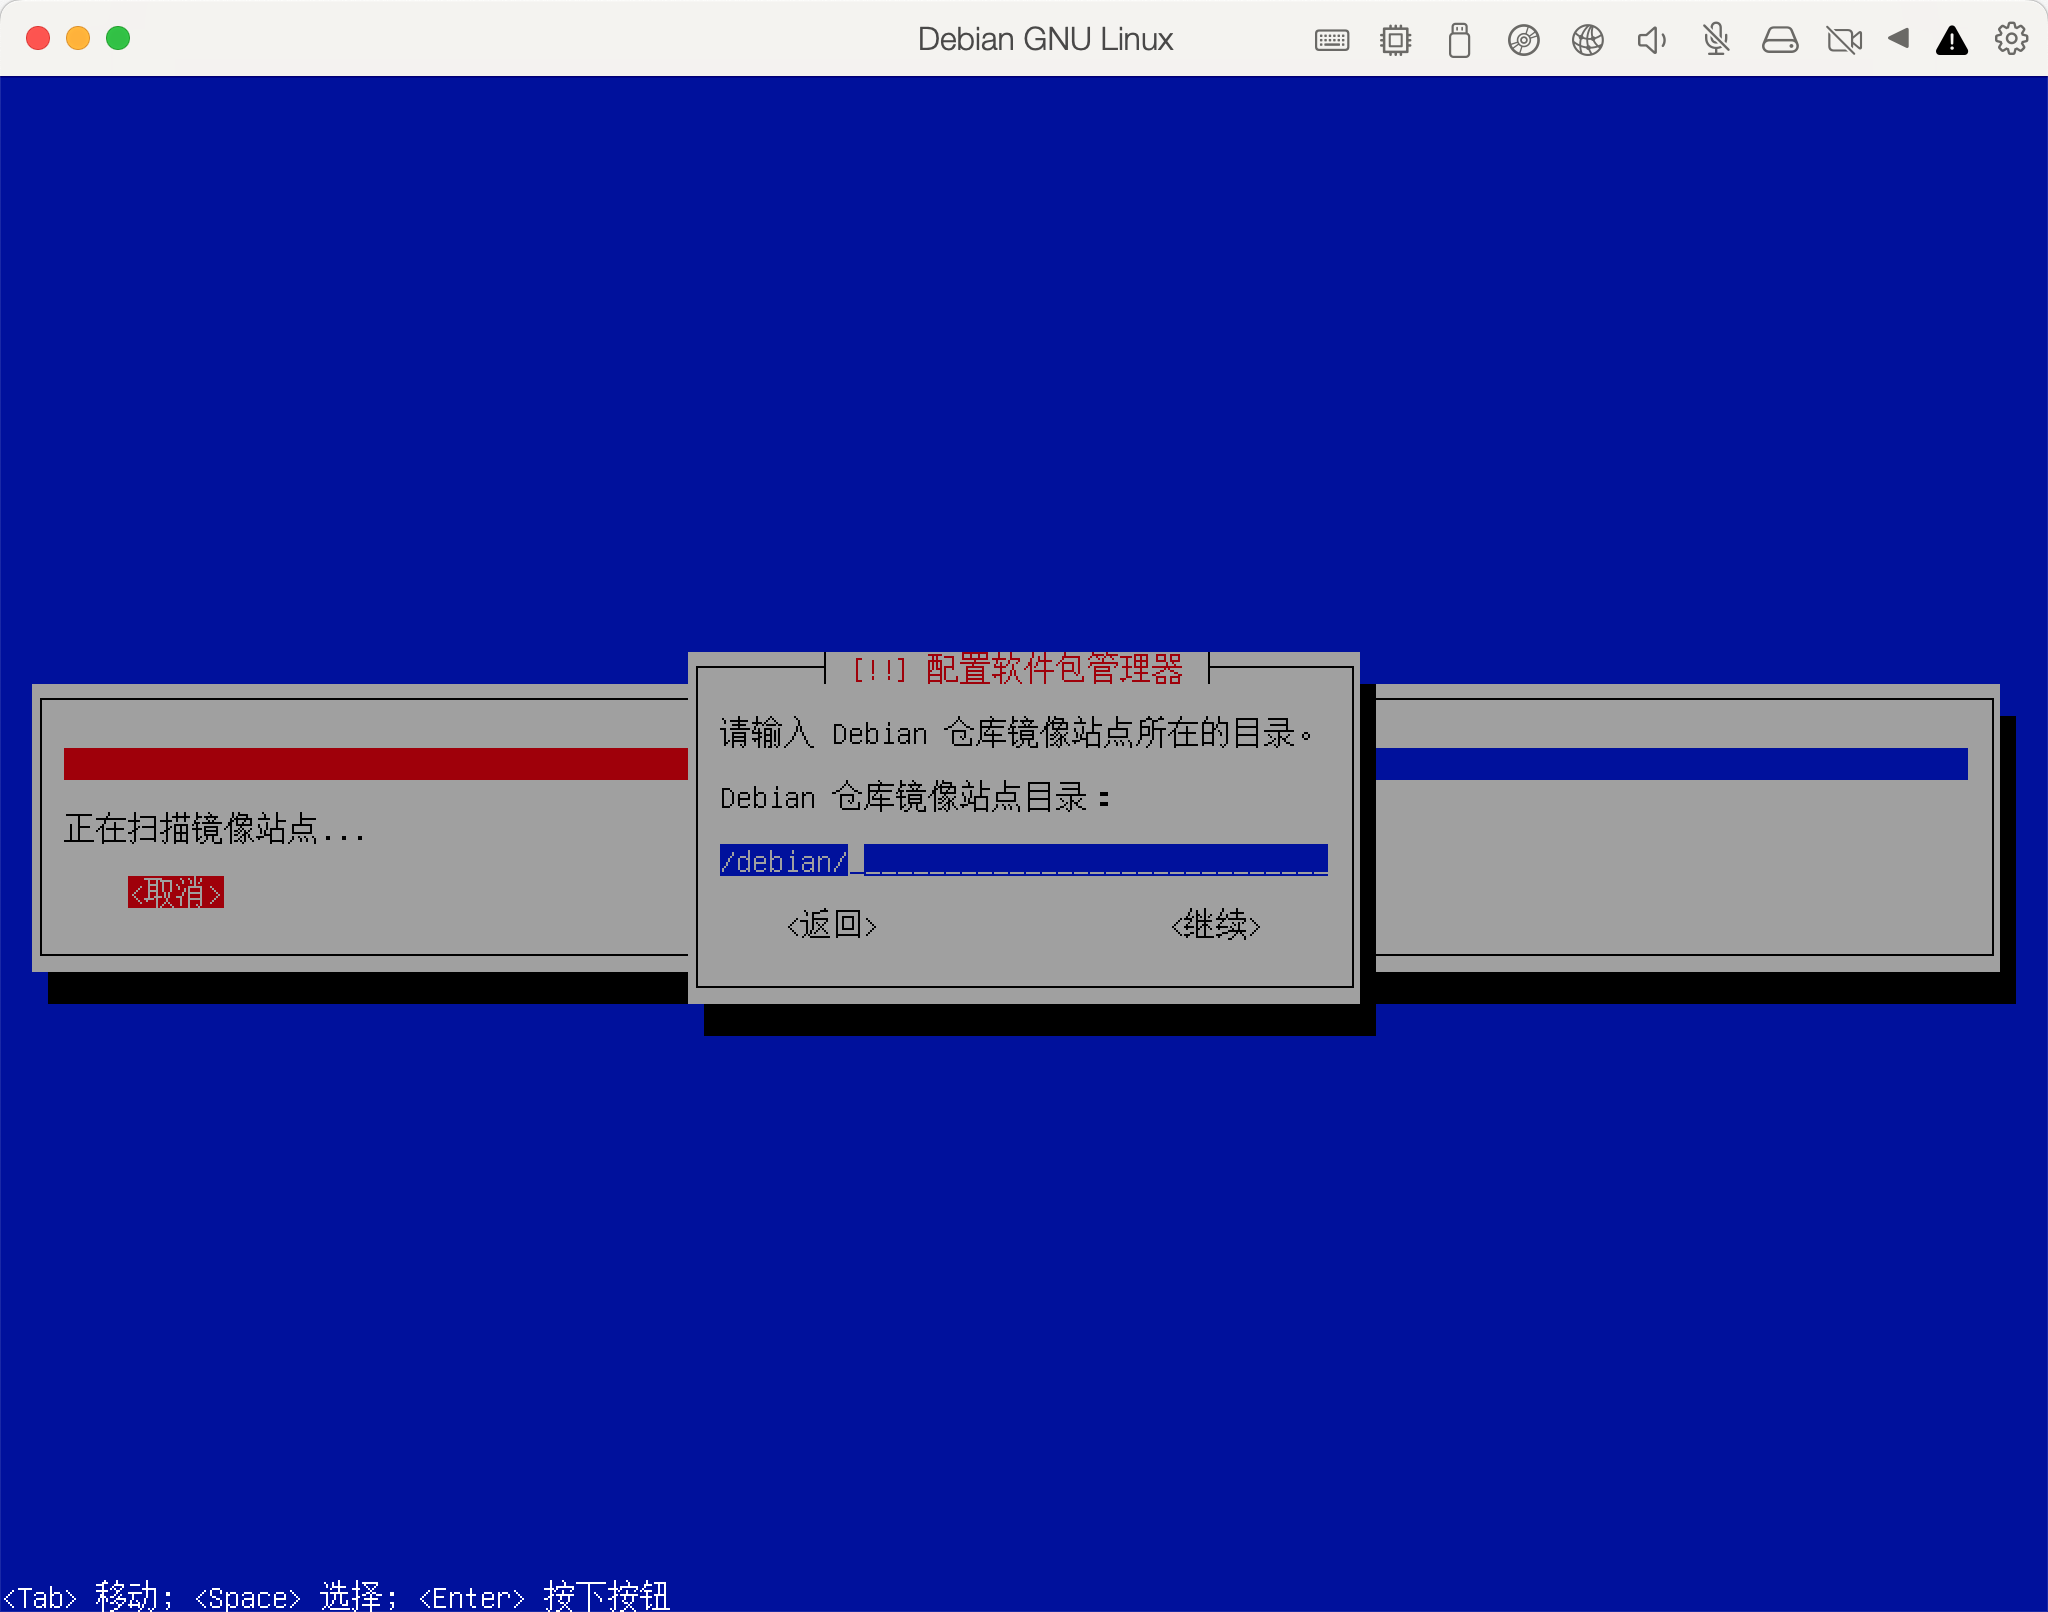
Task: Click the Debian 仓库镜像站点目录 label
Action: 914,797
